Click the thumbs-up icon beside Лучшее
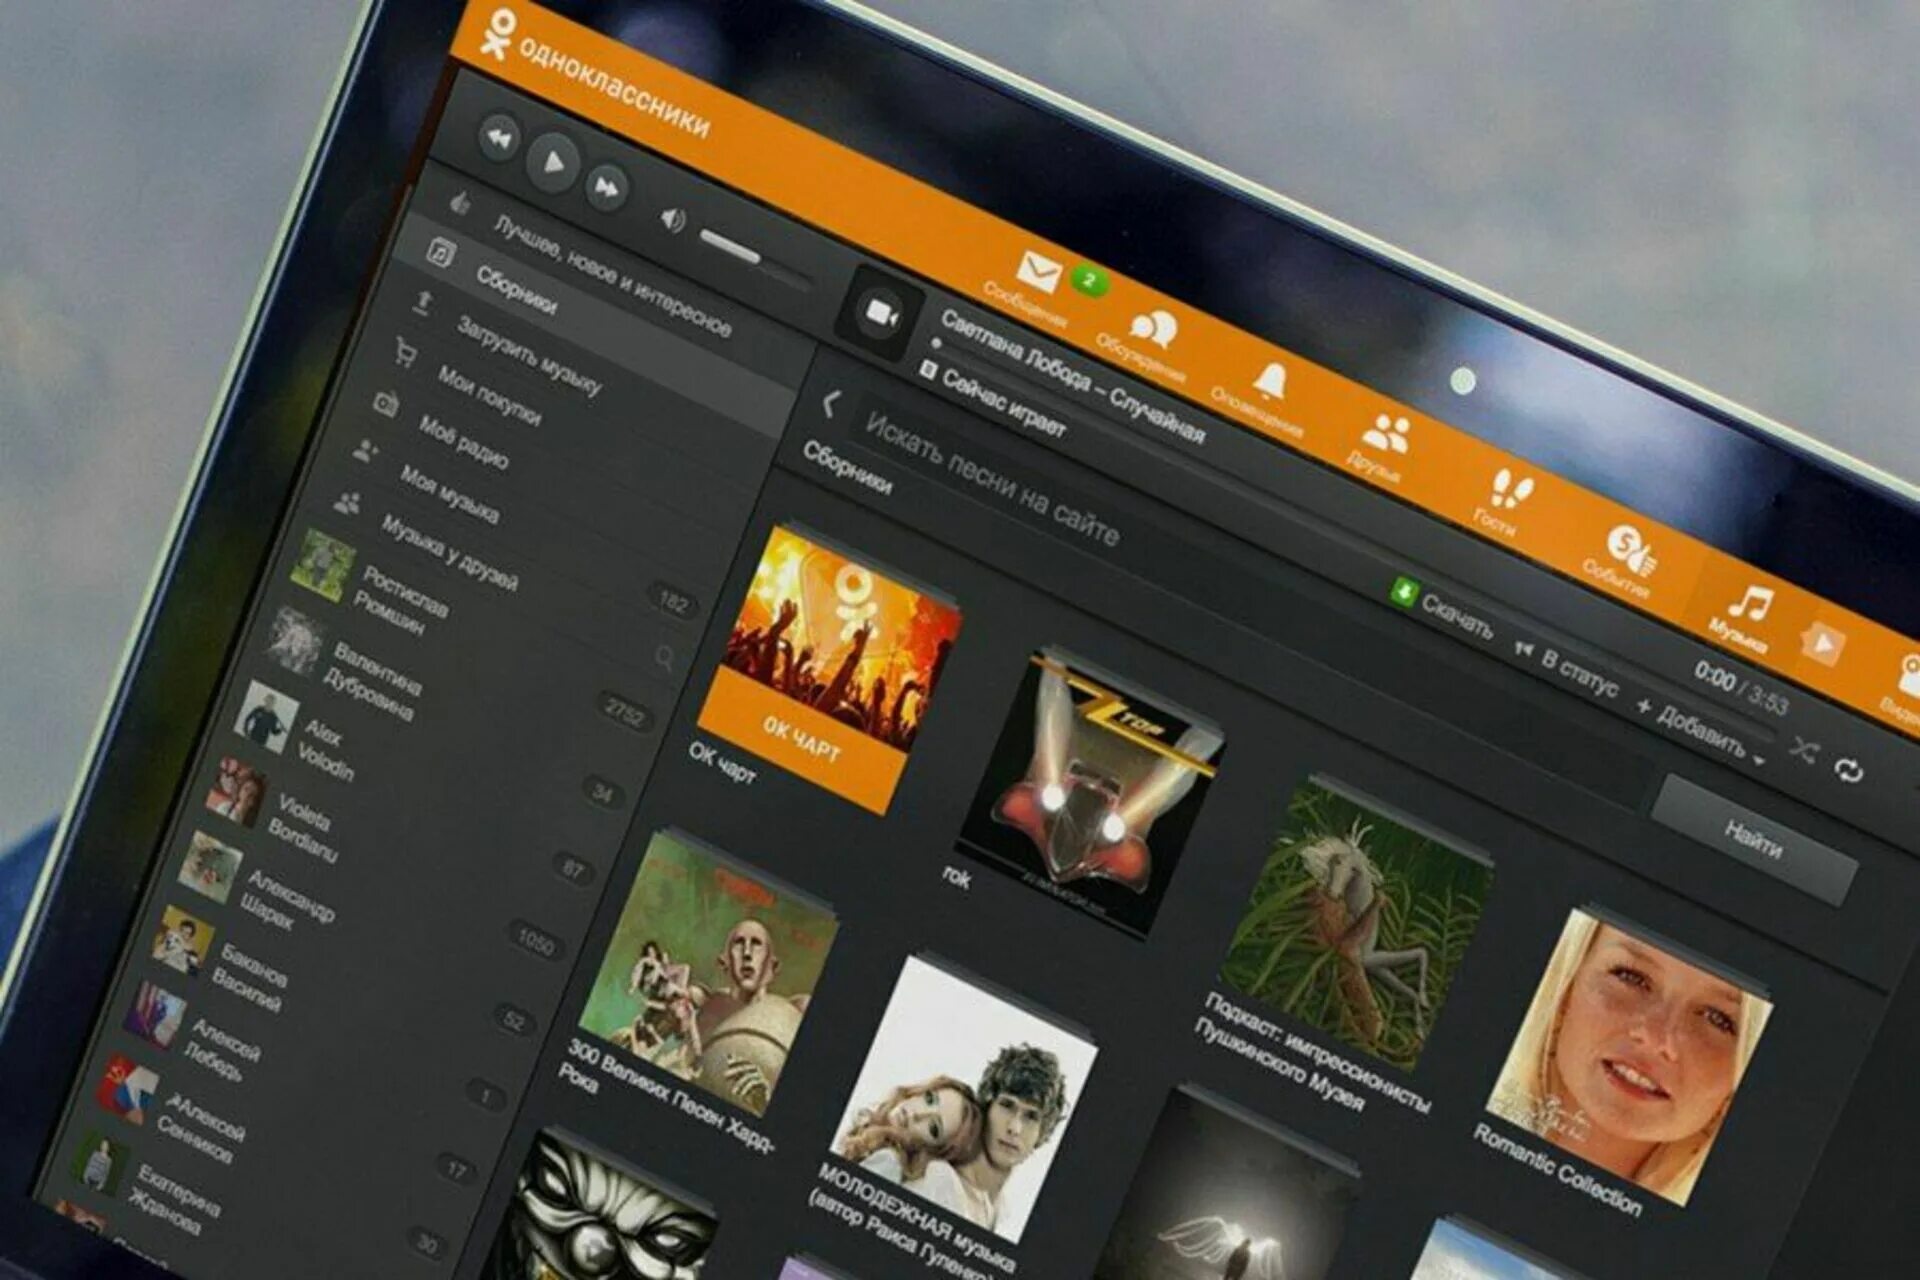 point(460,204)
